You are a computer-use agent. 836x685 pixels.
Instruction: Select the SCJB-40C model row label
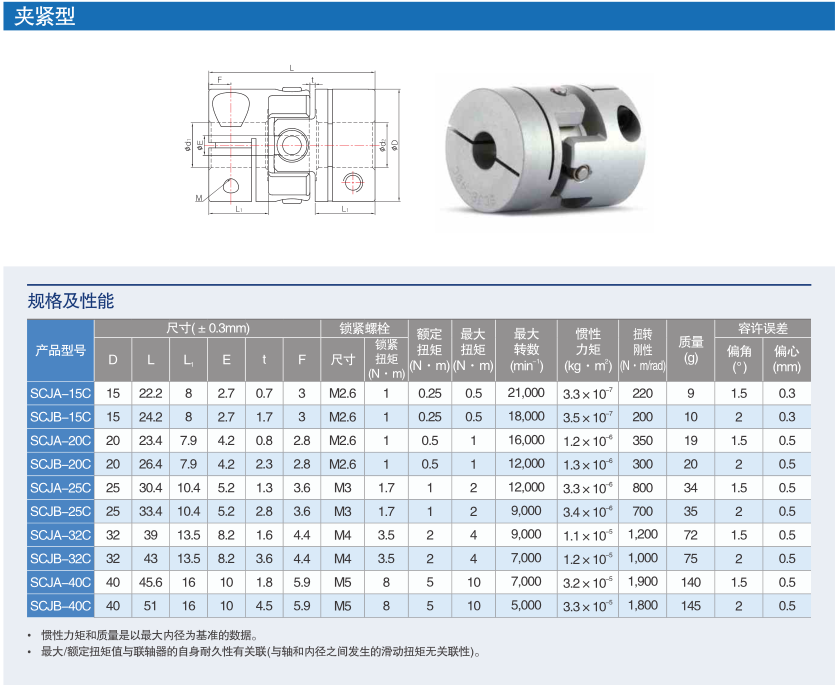61,606
